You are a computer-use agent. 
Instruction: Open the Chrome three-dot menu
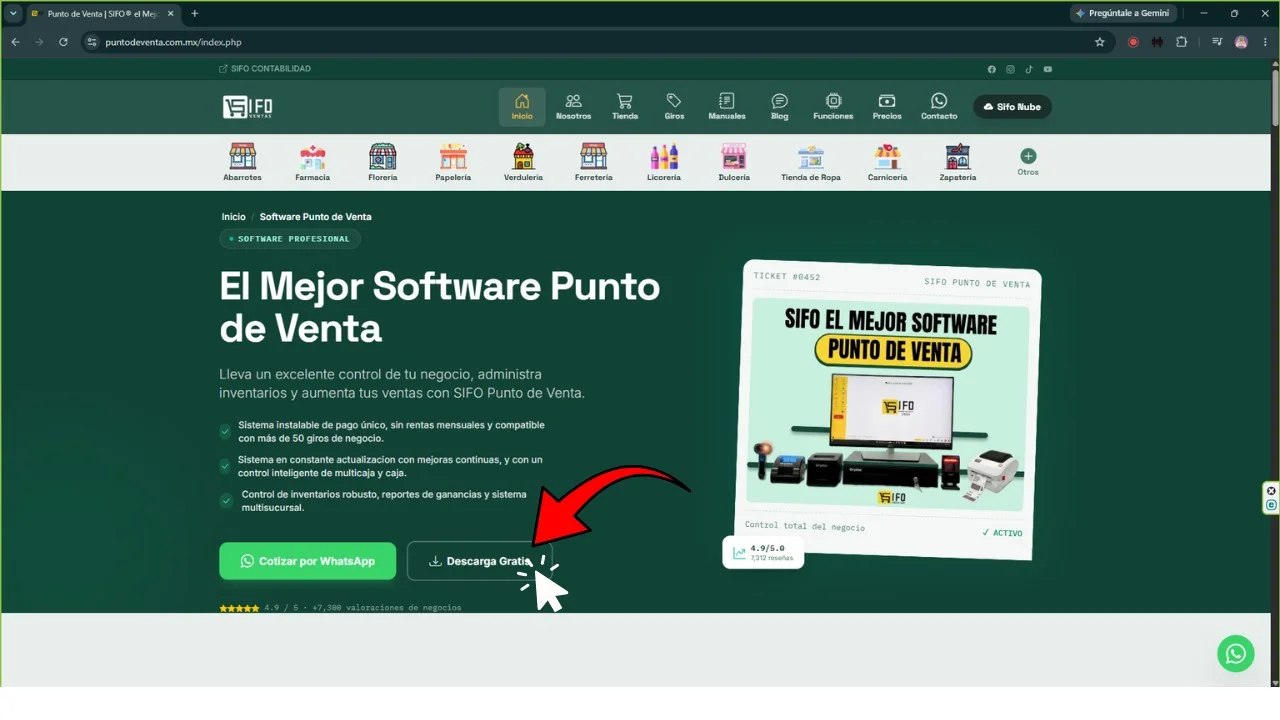1265,42
